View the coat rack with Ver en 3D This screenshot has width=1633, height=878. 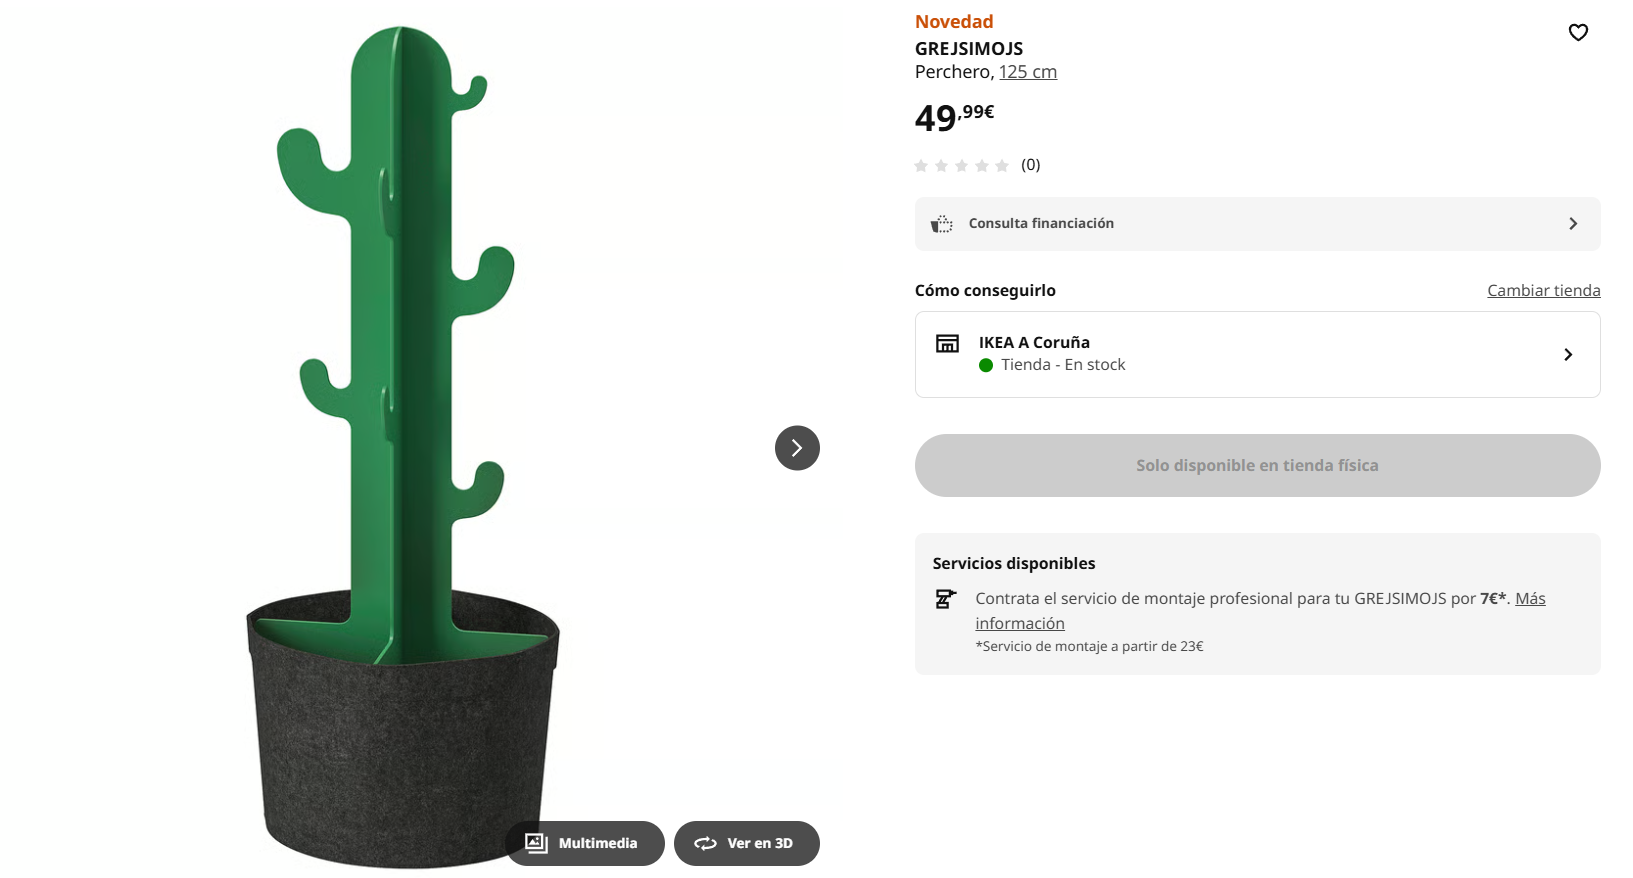point(746,843)
